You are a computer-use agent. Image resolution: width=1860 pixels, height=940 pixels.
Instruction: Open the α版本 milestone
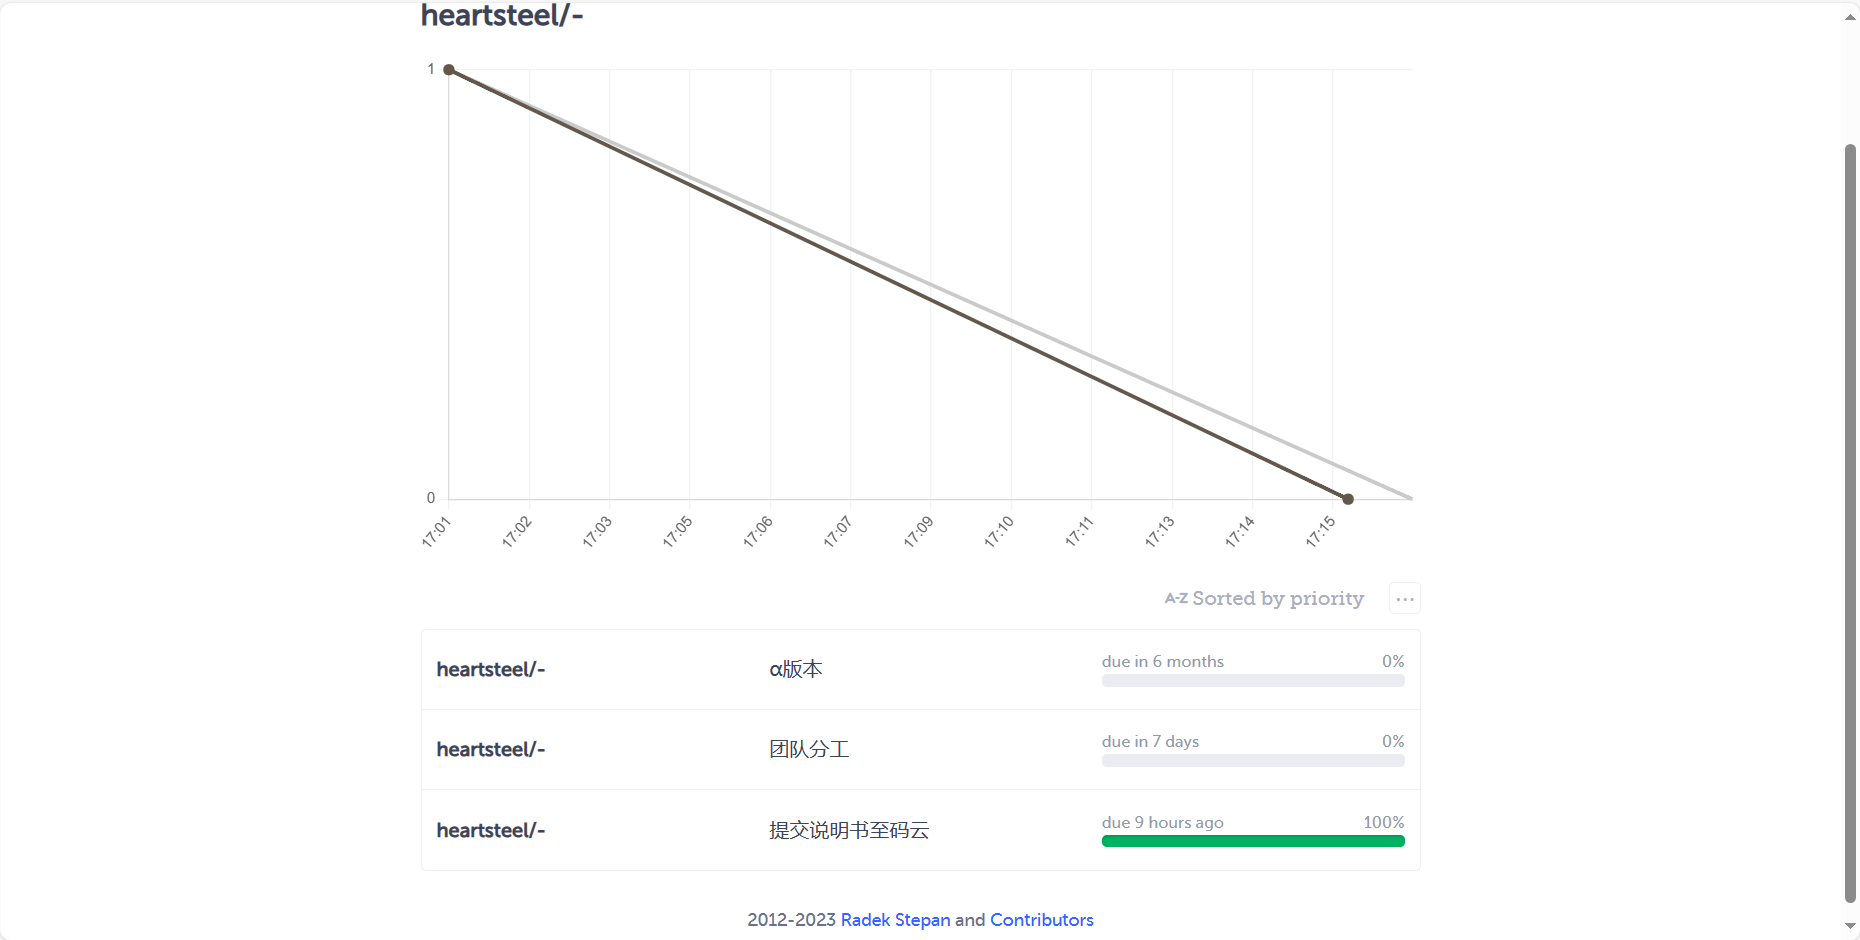point(796,670)
